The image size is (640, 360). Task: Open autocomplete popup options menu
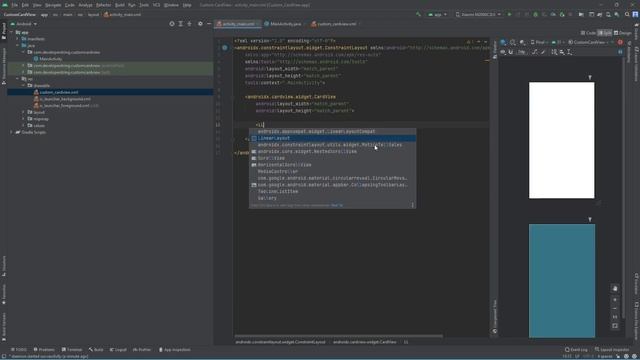(x=412, y=205)
